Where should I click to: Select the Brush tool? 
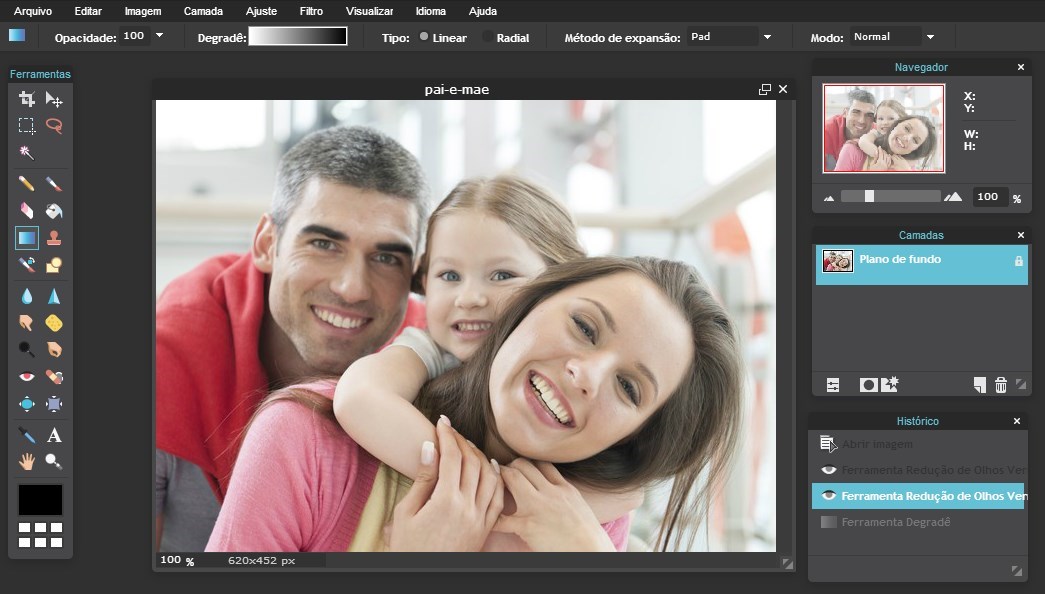(x=54, y=183)
